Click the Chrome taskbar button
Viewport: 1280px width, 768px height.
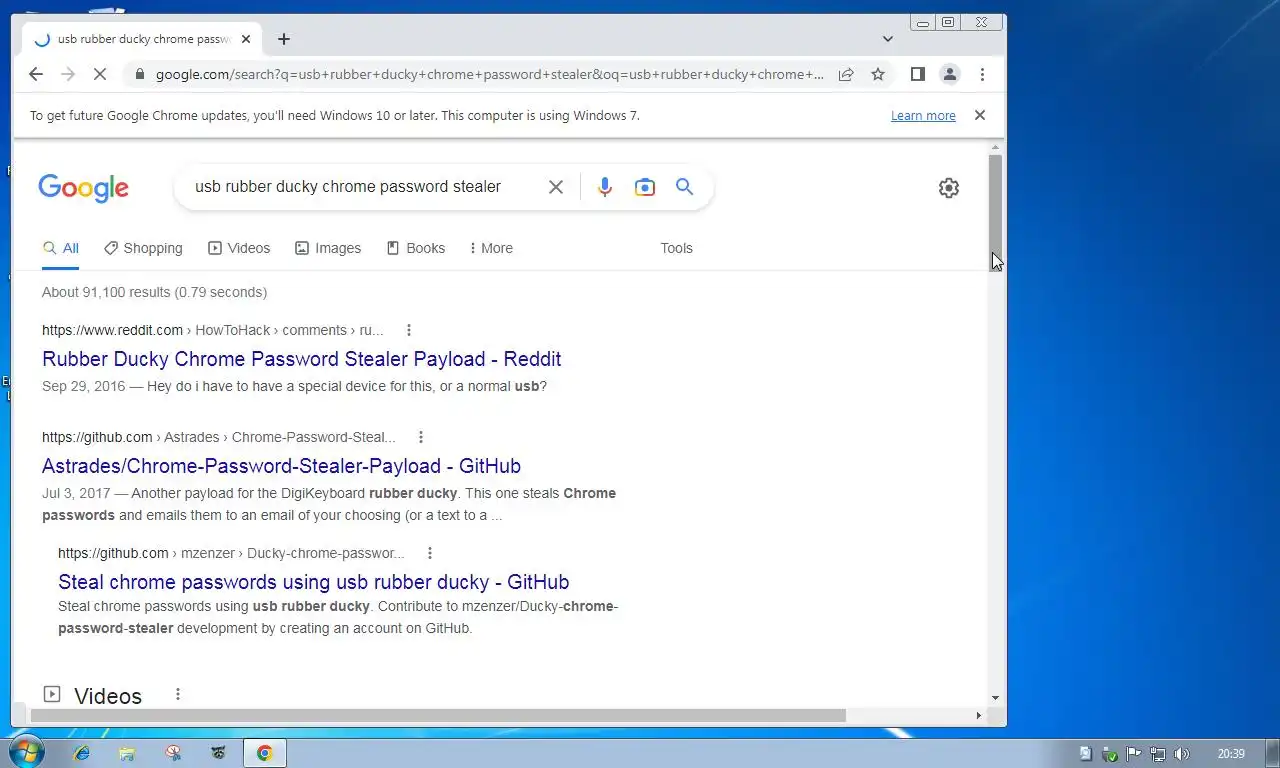(x=265, y=753)
